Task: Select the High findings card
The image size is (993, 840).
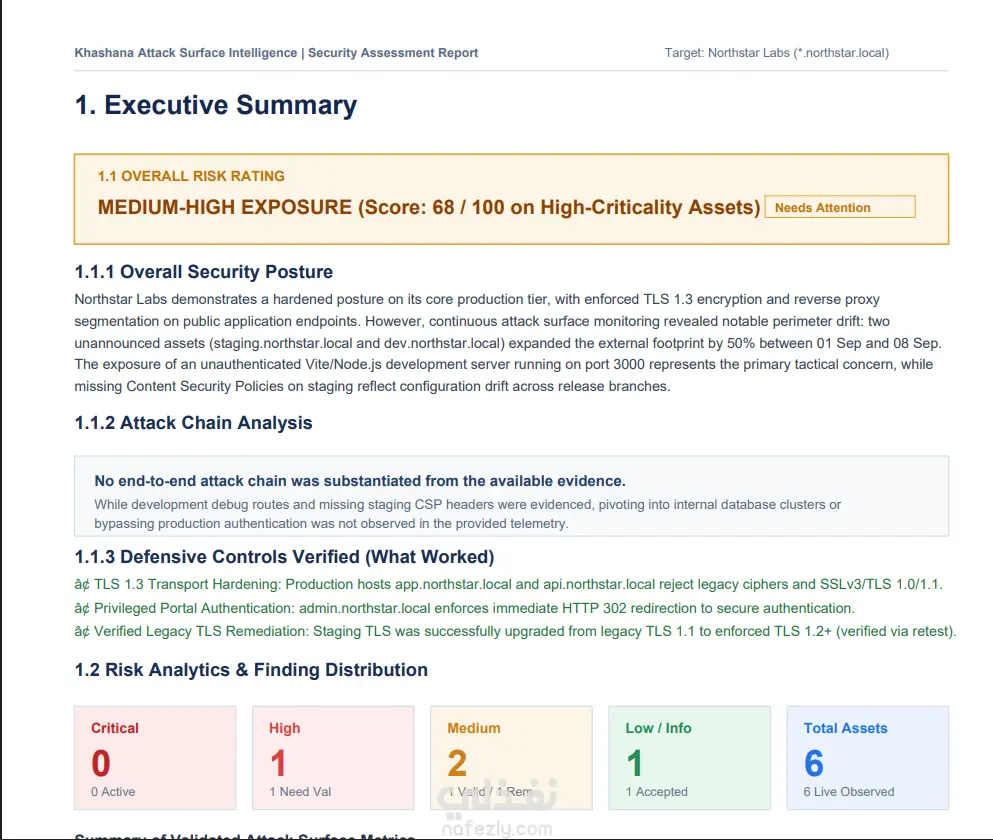Action: pyautogui.click(x=333, y=758)
